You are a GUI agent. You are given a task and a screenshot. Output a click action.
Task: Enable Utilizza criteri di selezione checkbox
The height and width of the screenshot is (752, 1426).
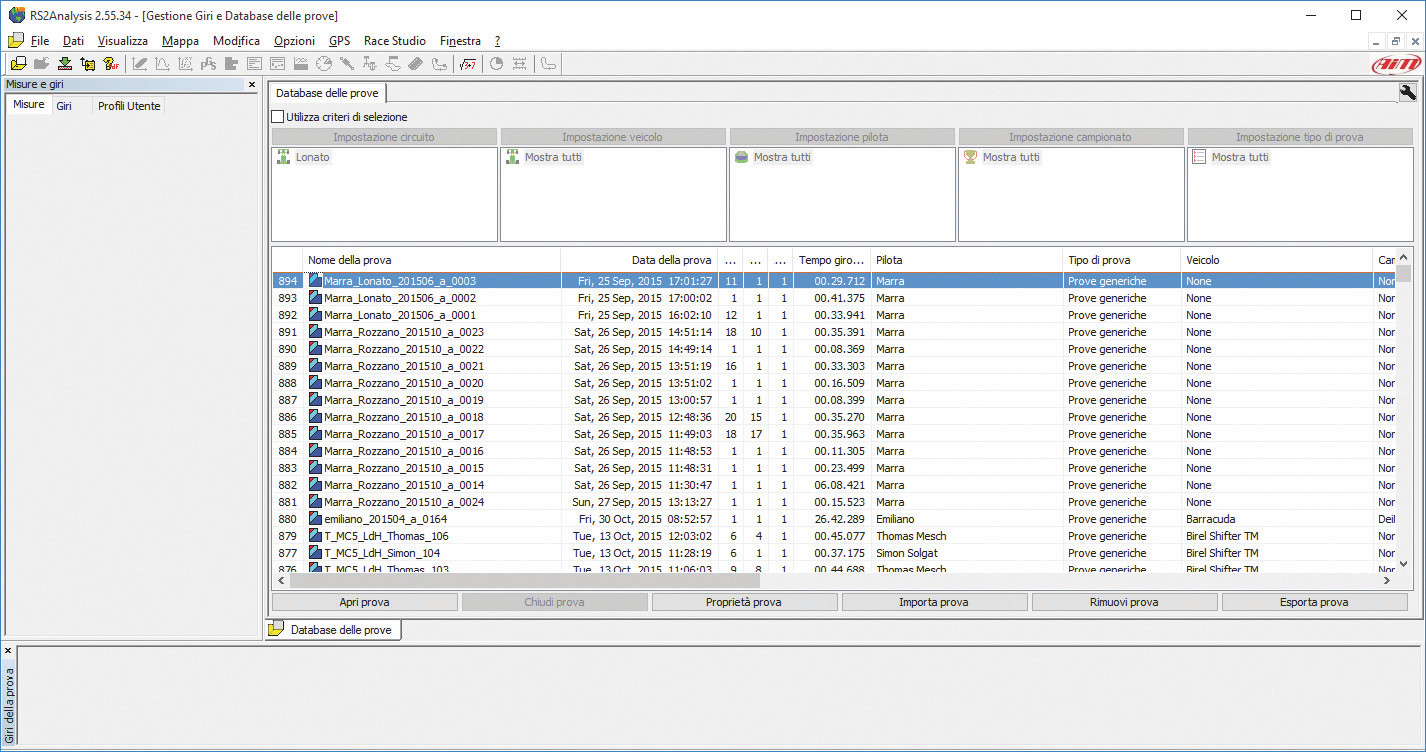[278, 117]
